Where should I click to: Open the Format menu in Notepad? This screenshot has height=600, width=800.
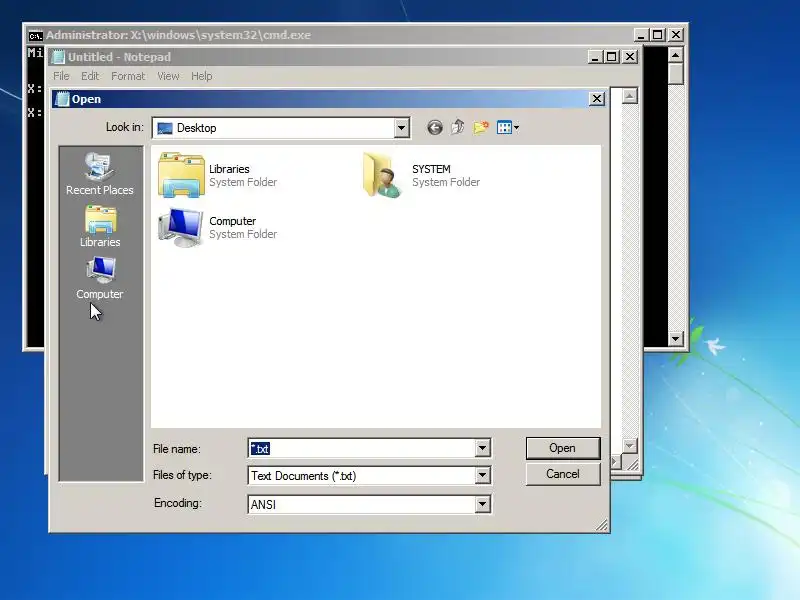[128, 76]
